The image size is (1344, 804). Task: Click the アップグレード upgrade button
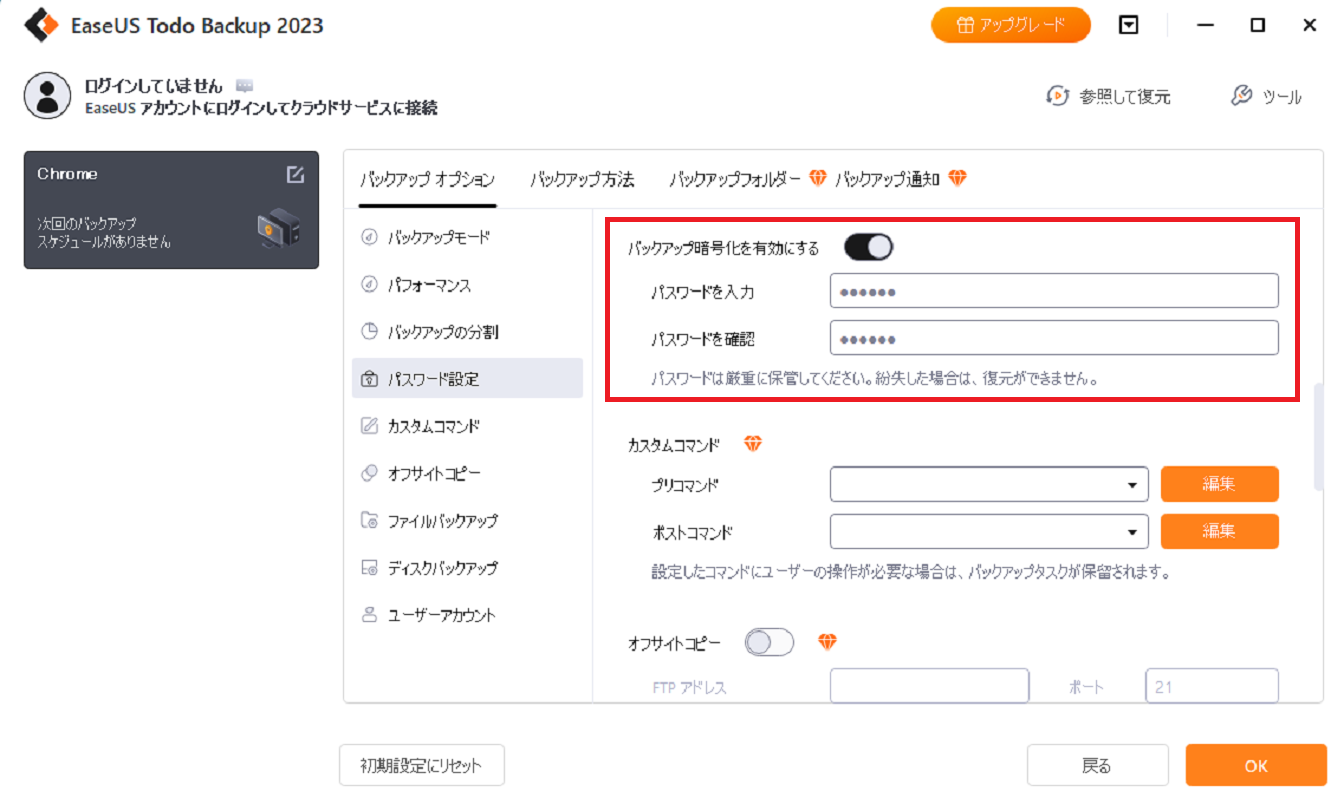(1010, 26)
